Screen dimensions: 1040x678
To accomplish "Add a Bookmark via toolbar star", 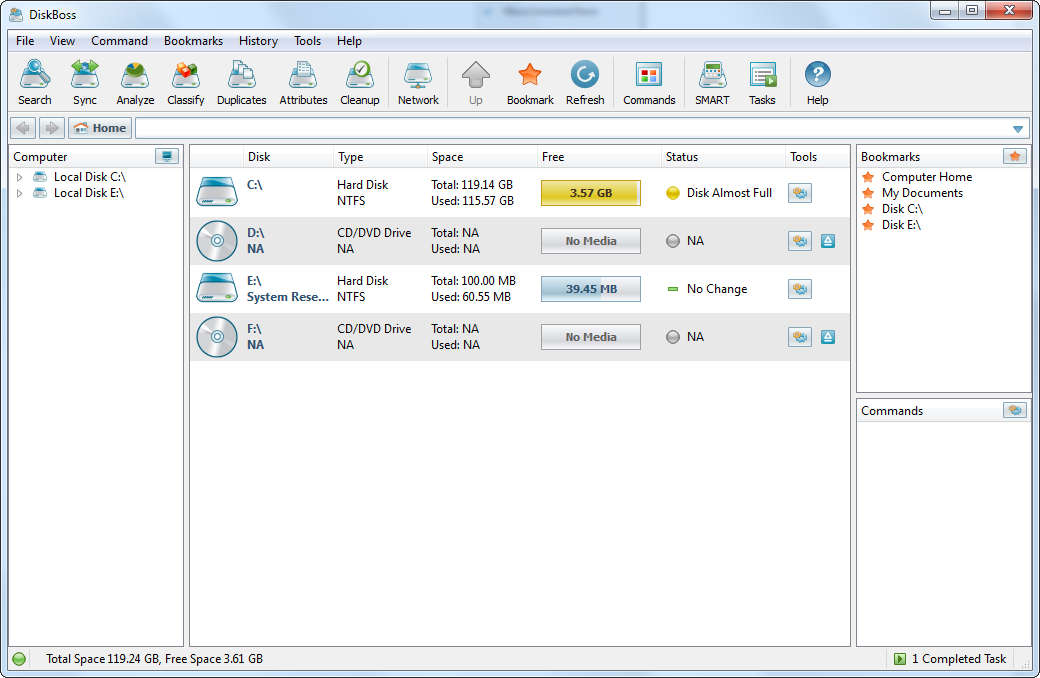I will (x=530, y=82).
